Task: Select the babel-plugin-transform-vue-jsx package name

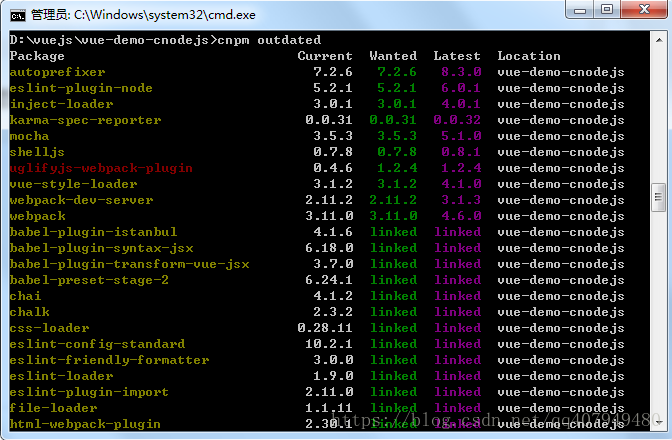Action: coord(129,264)
